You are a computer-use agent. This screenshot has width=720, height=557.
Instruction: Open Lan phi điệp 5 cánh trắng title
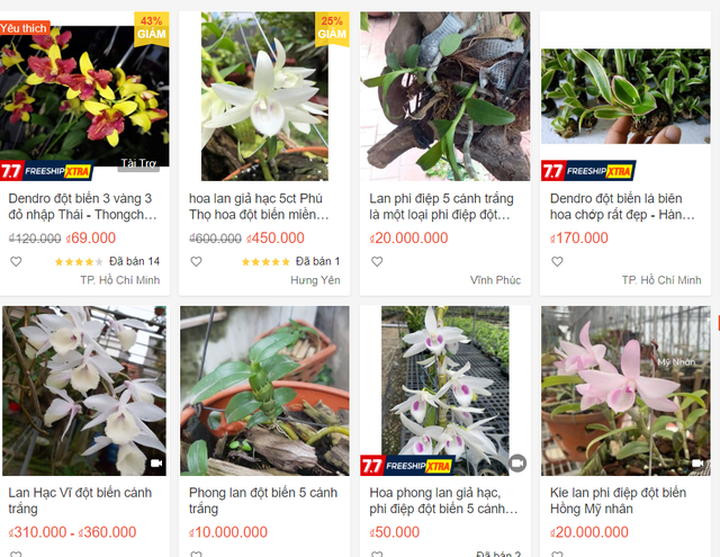441,207
